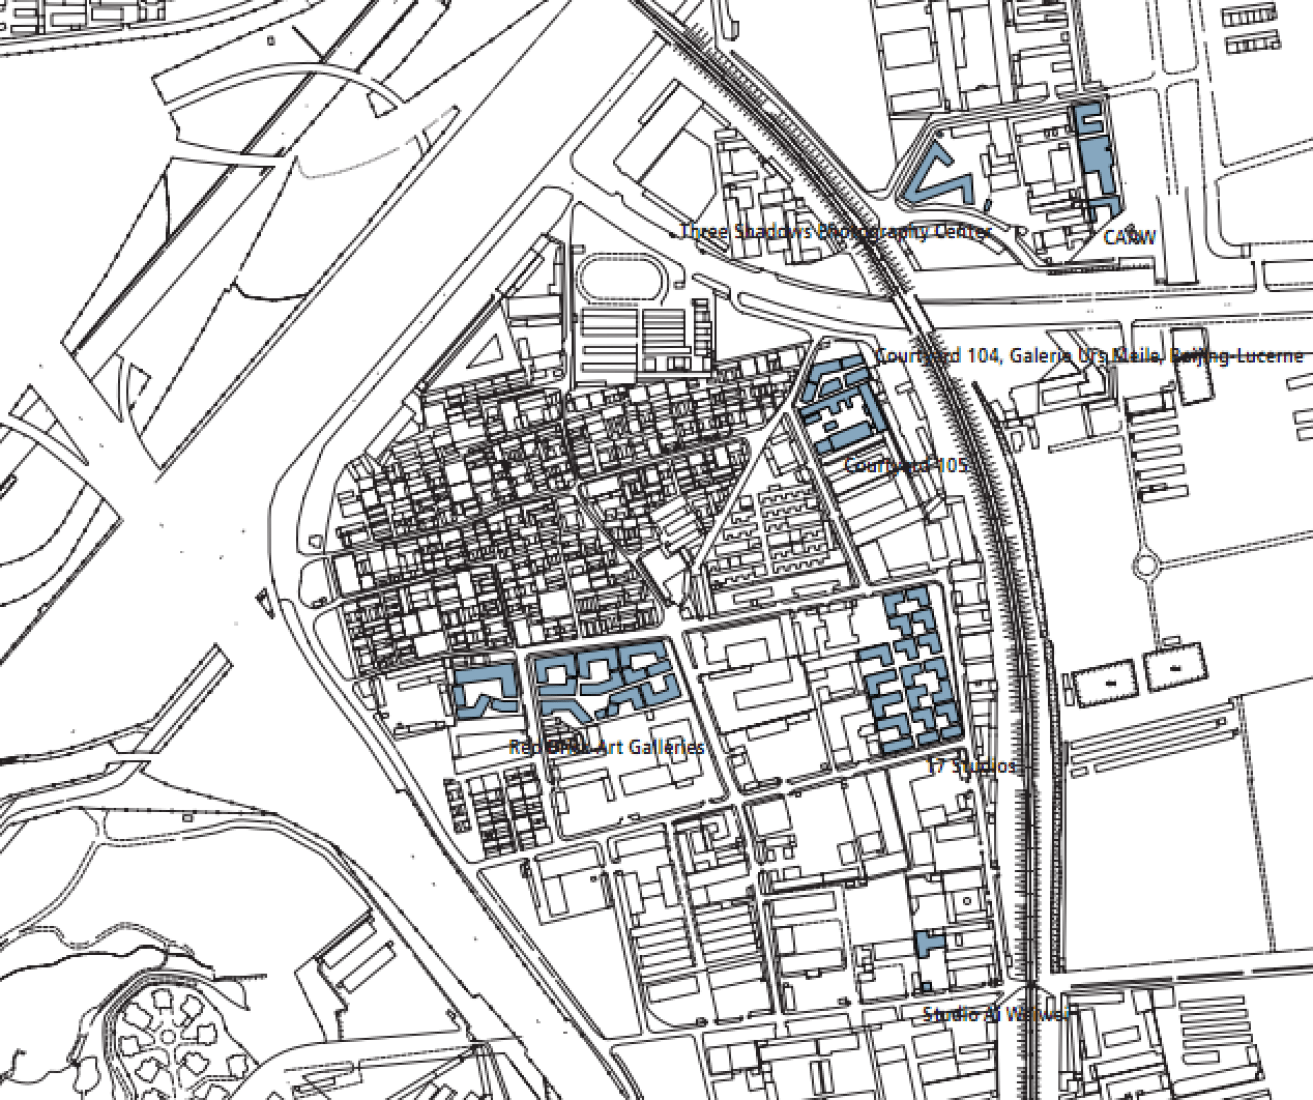Click the small blue Studio Ai Weiwei building
1313x1100 pixels.
[x=929, y=943]
